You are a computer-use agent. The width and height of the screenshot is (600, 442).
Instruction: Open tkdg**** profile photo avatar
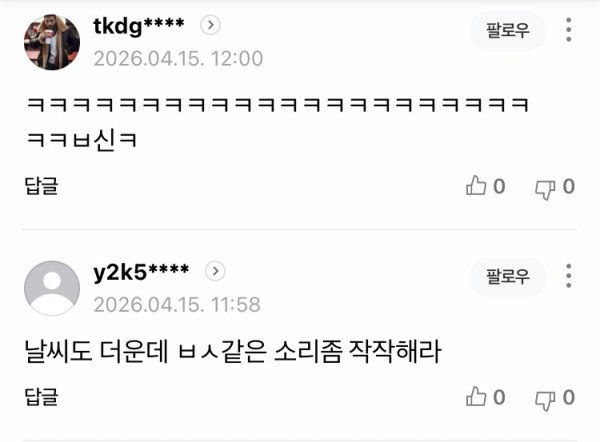(x=52, y=42)
